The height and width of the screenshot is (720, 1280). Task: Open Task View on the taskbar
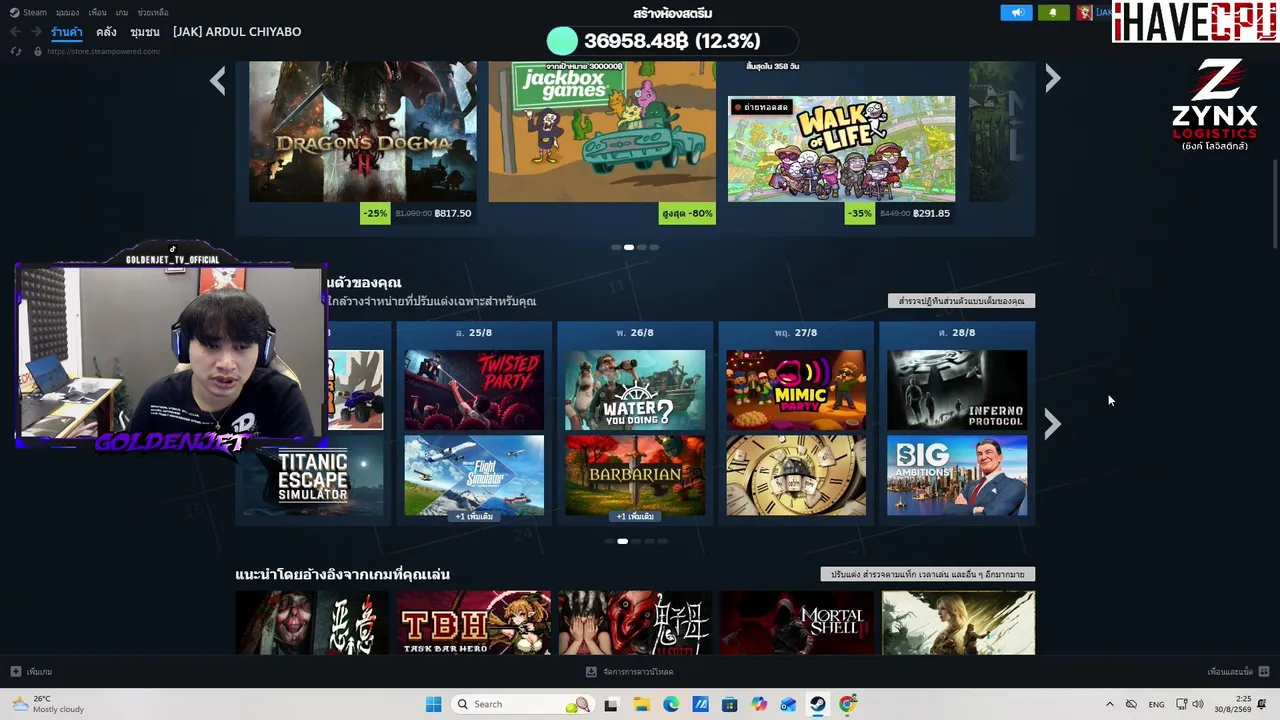coord(611,704)
